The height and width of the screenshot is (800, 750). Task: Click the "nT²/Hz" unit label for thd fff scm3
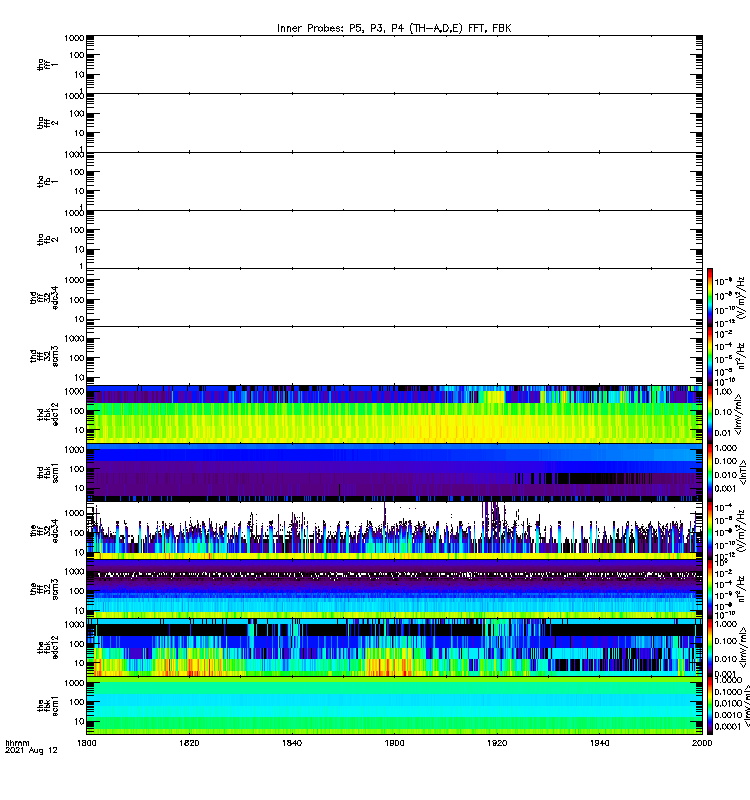click(x=741, y=356)
